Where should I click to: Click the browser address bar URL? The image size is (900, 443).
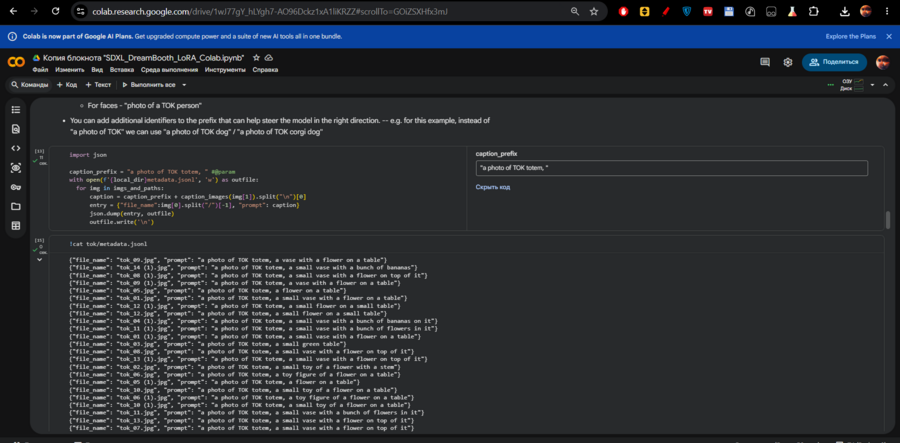270,11
